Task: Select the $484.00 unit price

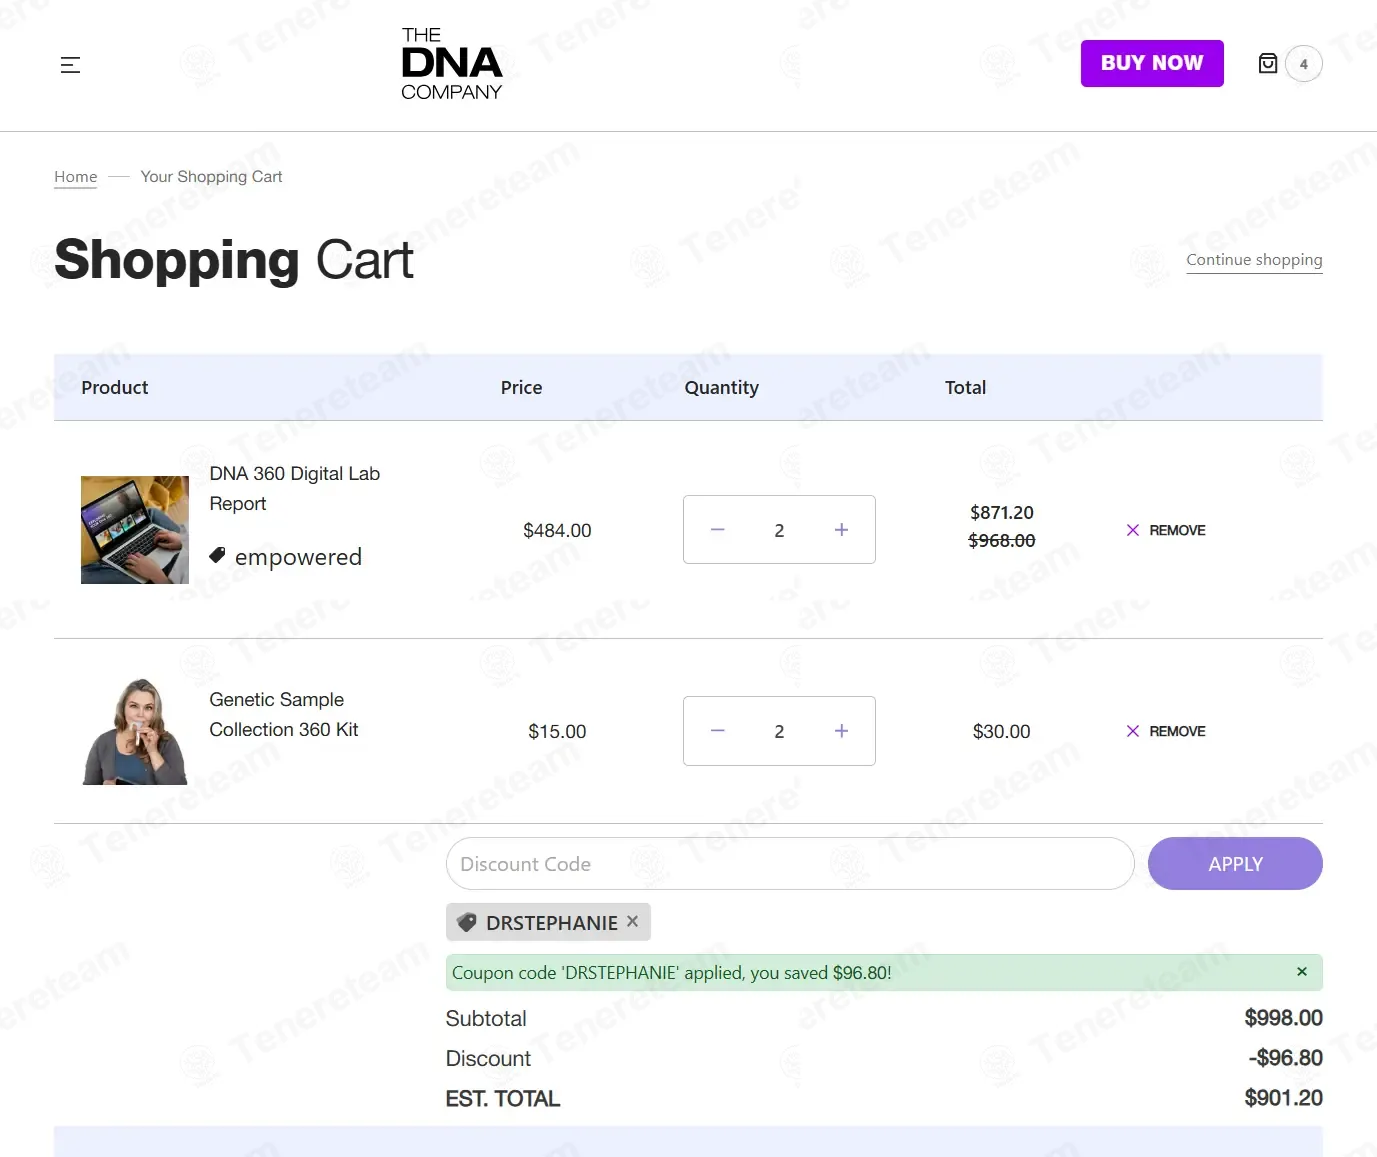Action: 557,531
